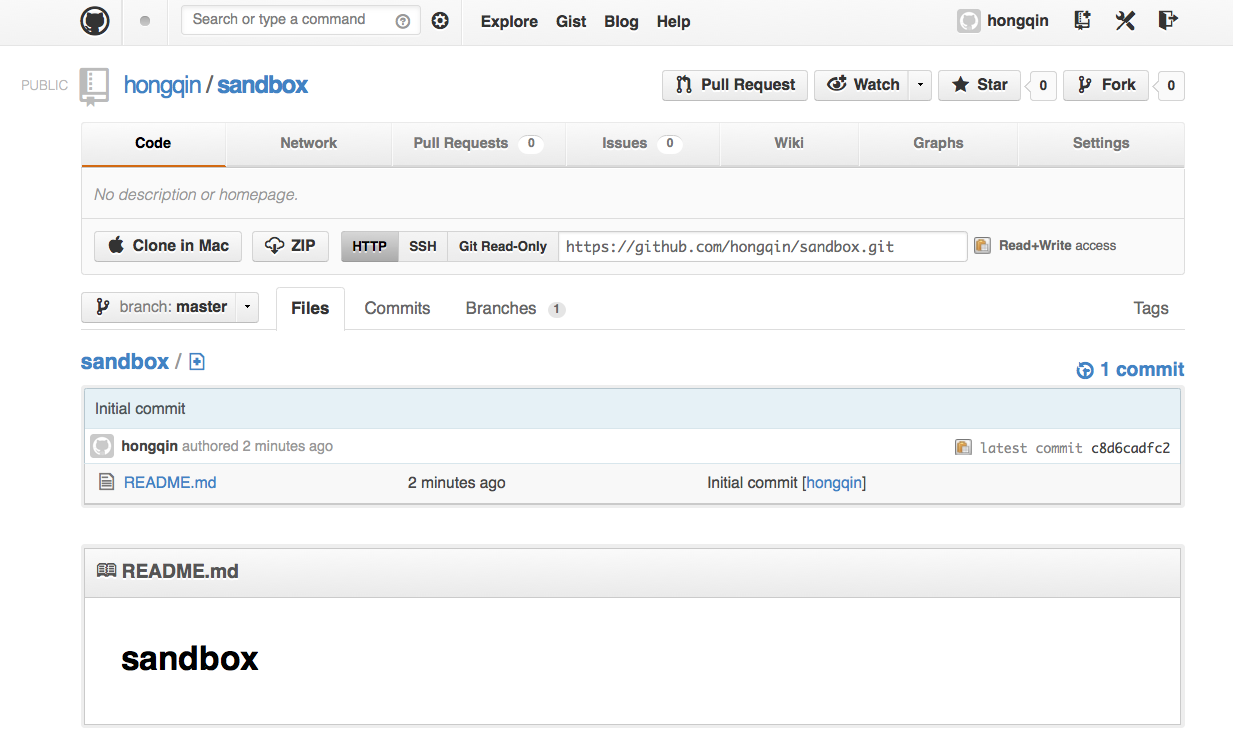
Task: Click [hongqin] link in file row
Action: [x=834, y=482]
